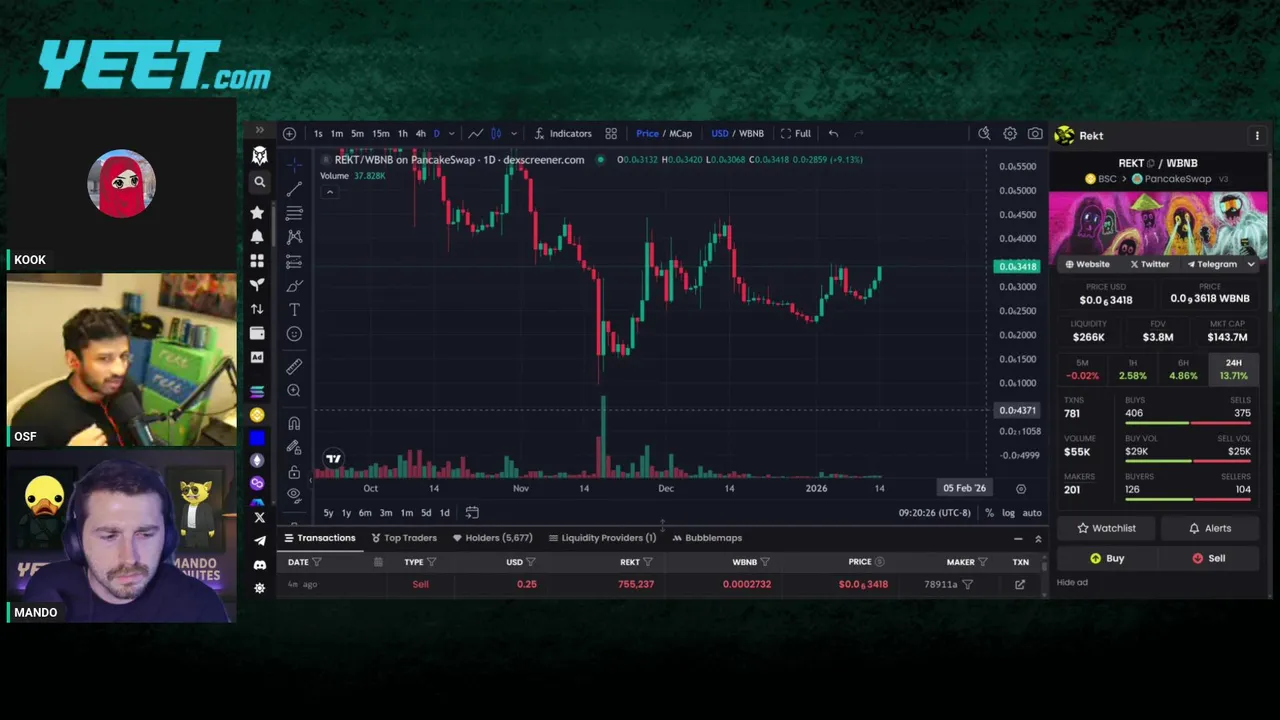Open TYPE column filter in transactions
The image size is (1280, 720).
[x=431, y=562]
